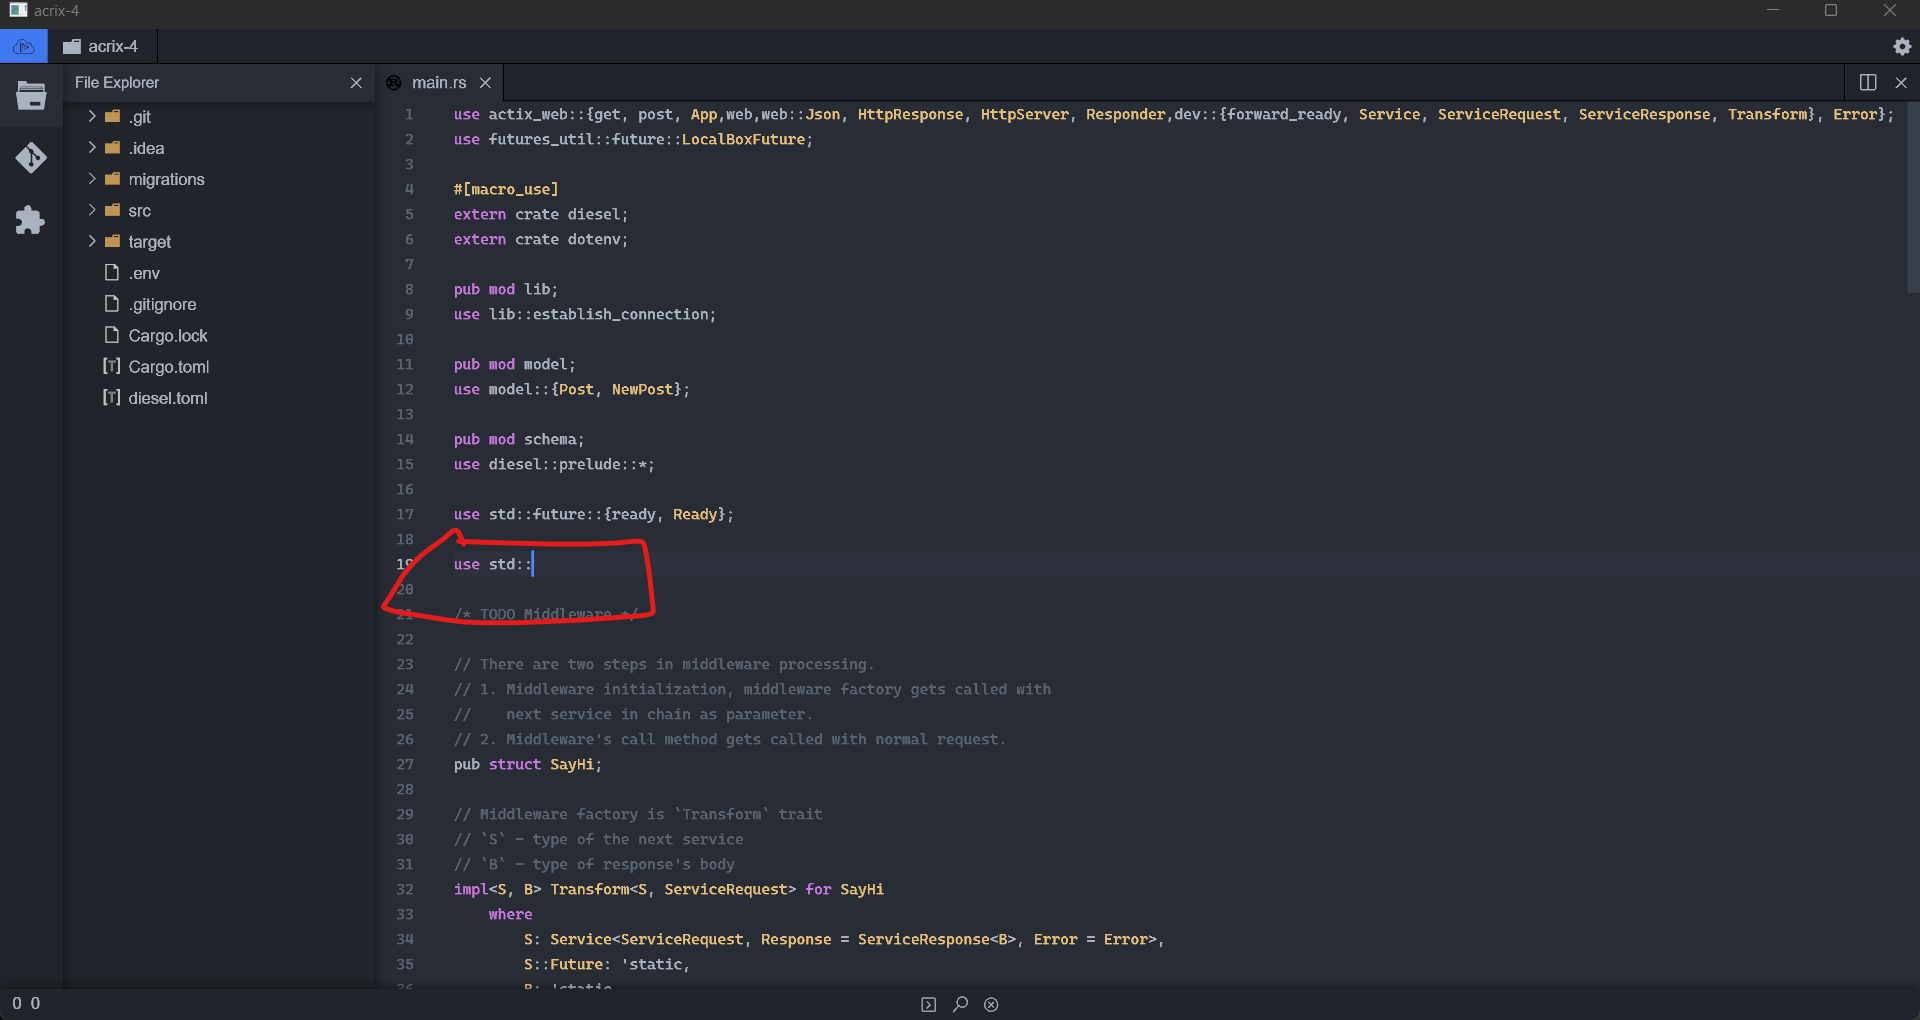Screen dimensions: 1920x1020
Task: Expand the .idea folder chevron
Action: (92, 148)
